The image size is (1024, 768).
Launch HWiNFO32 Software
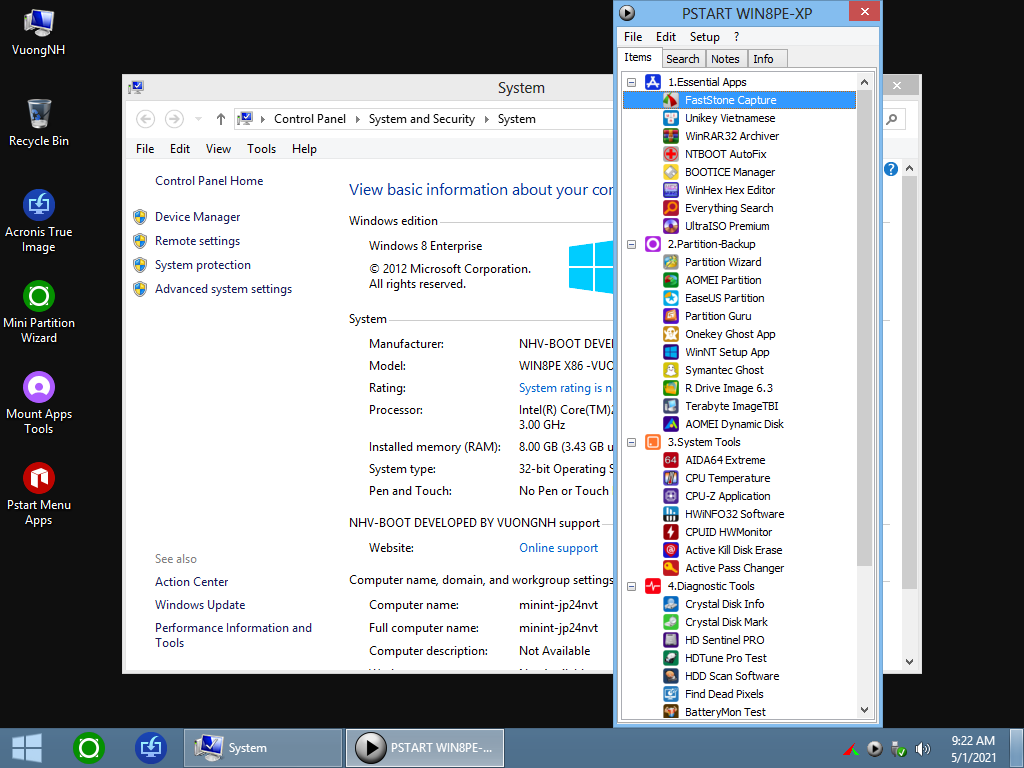pos(734,514)
